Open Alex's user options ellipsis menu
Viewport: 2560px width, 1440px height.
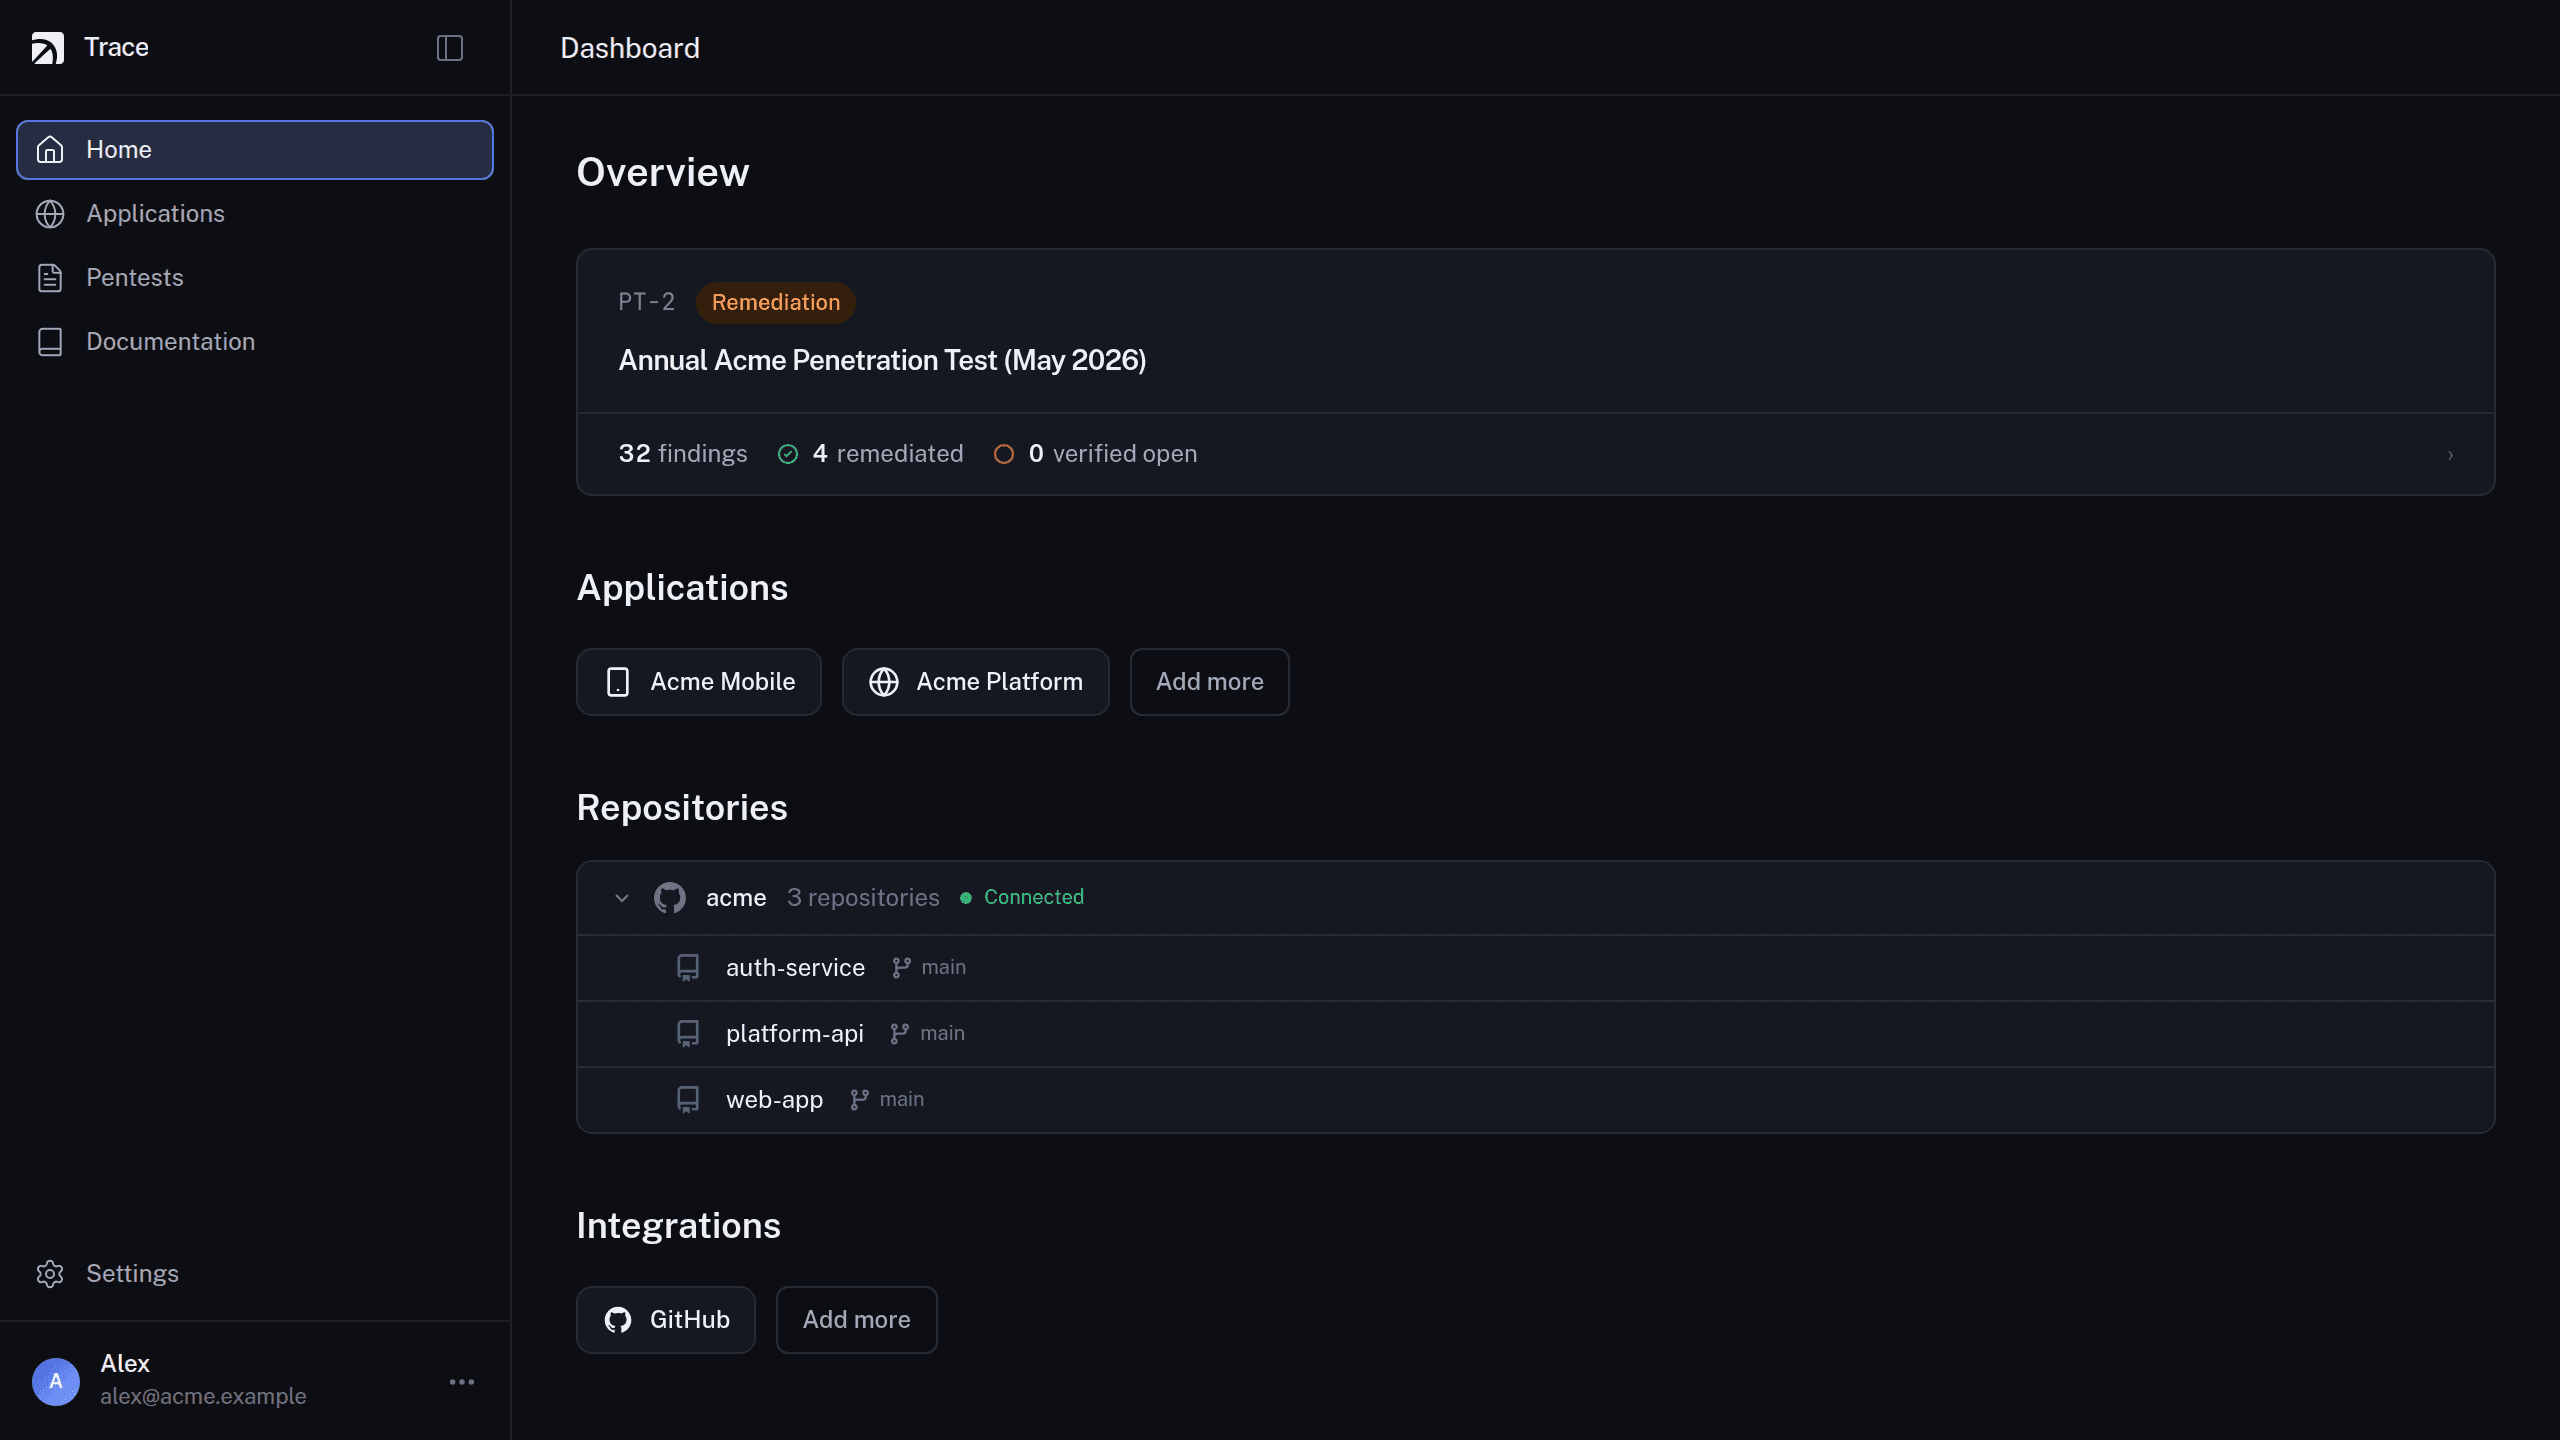[x=462, y=1382]
